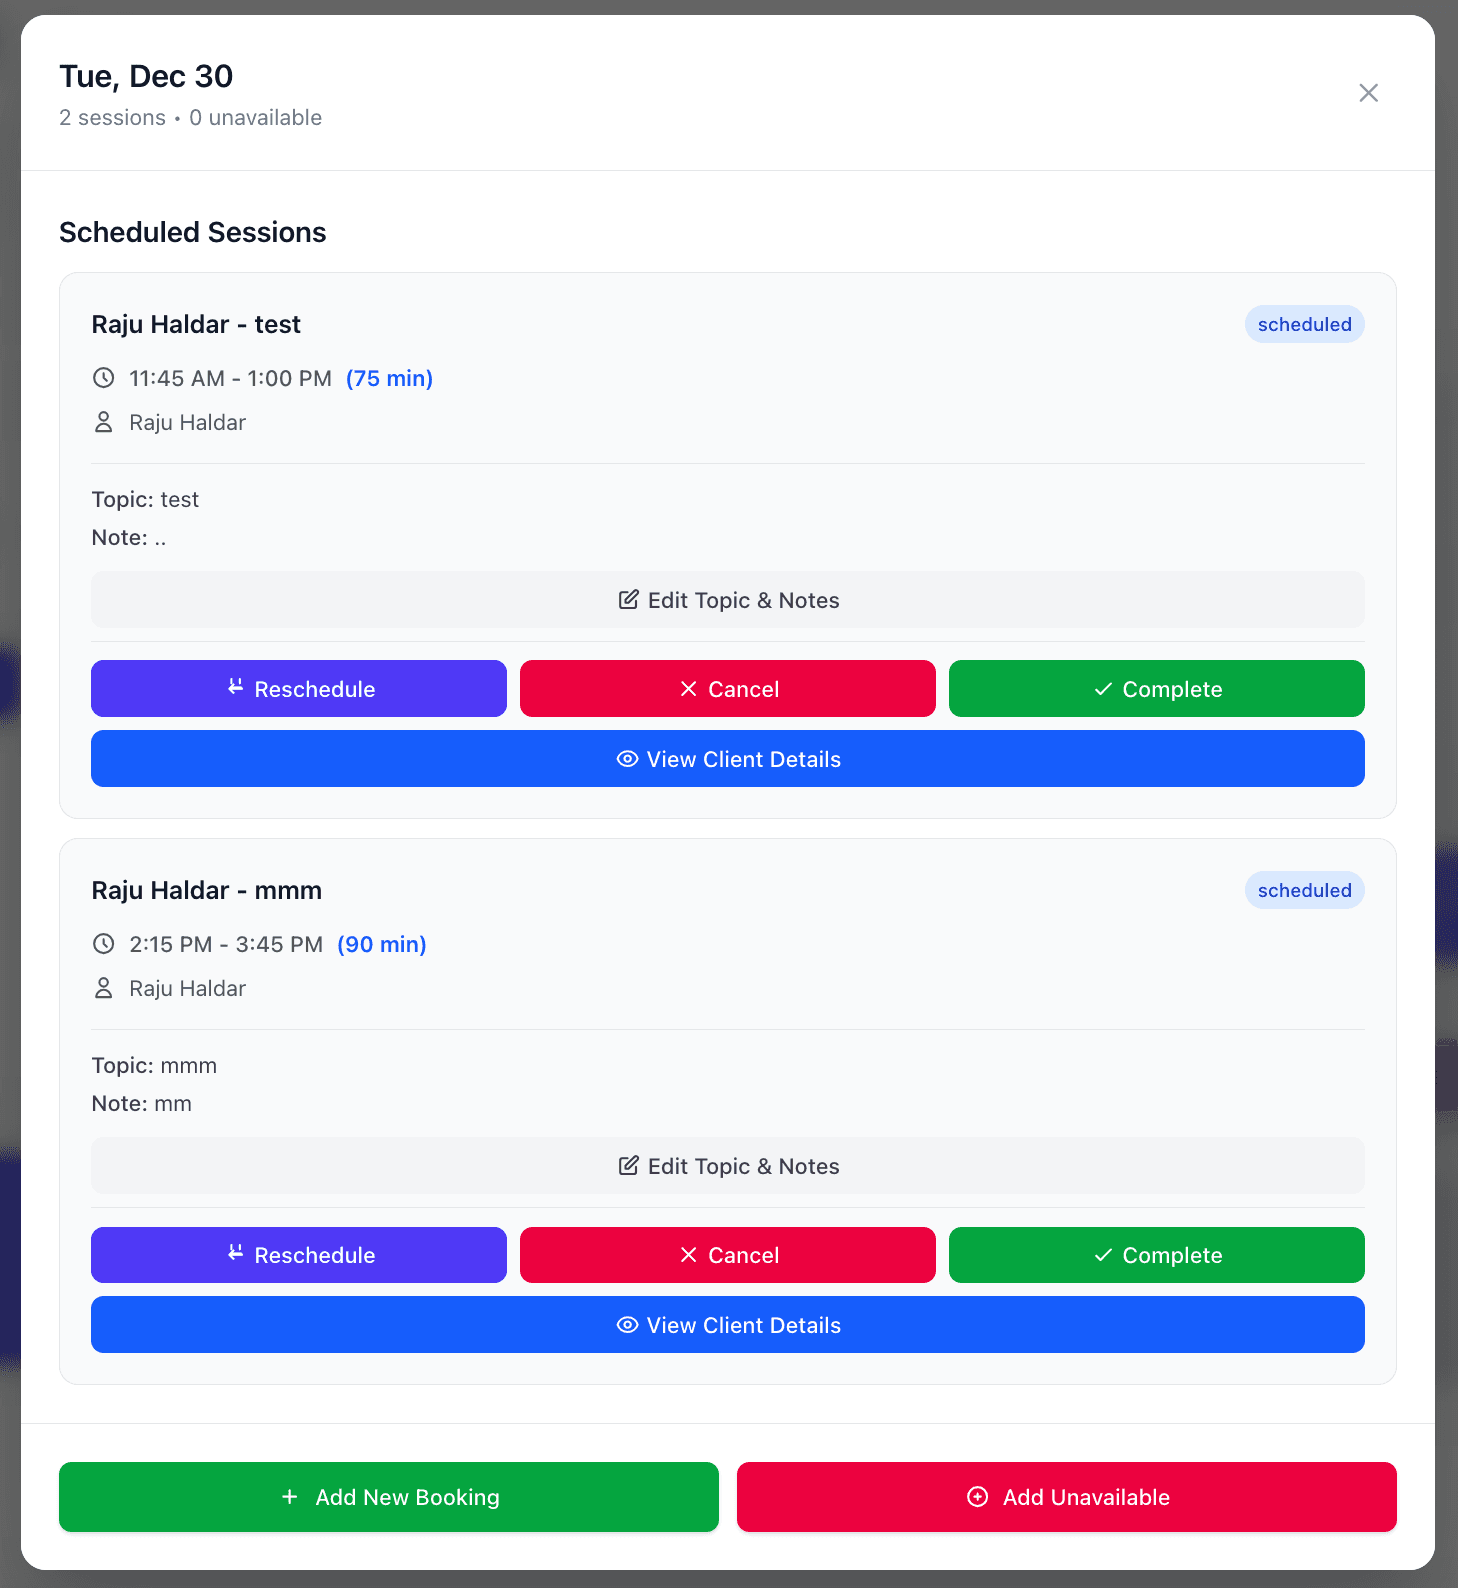Screen dimensions: 1458x1588
Task: Add New Booking for this day
Action: click(x=388, y=1497)
